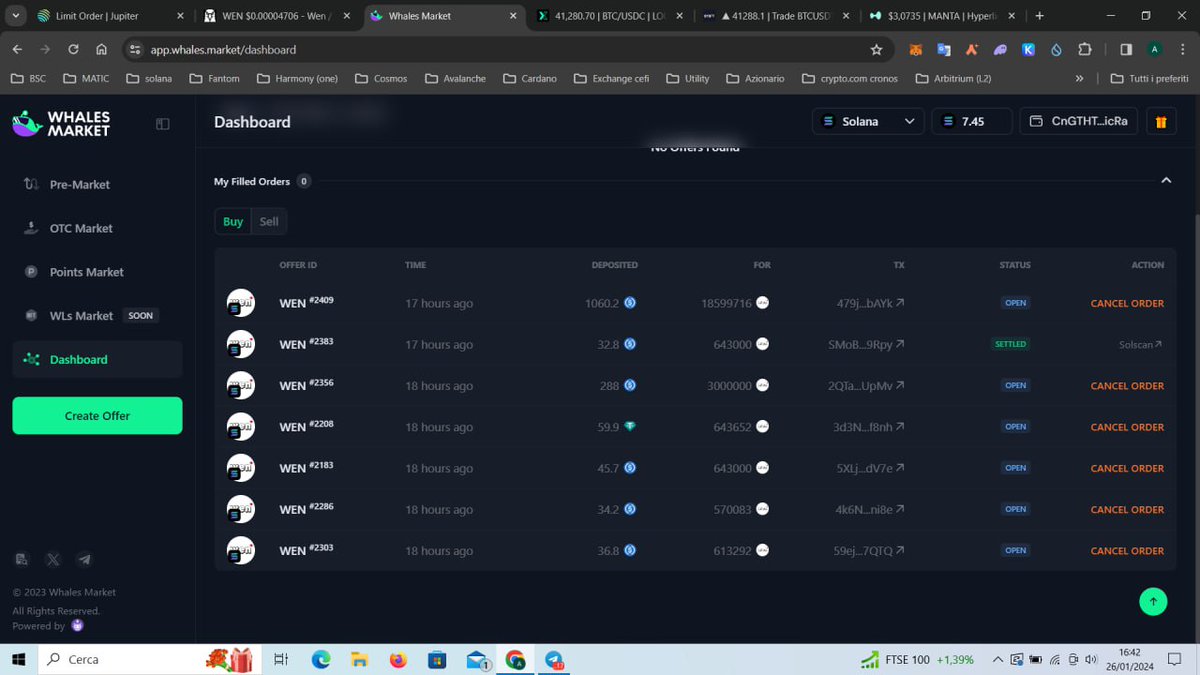The width and height of the screenshot is (1200, 675).
Task: Cancel order for WEN #2208
Action: tap(1127, 427)
